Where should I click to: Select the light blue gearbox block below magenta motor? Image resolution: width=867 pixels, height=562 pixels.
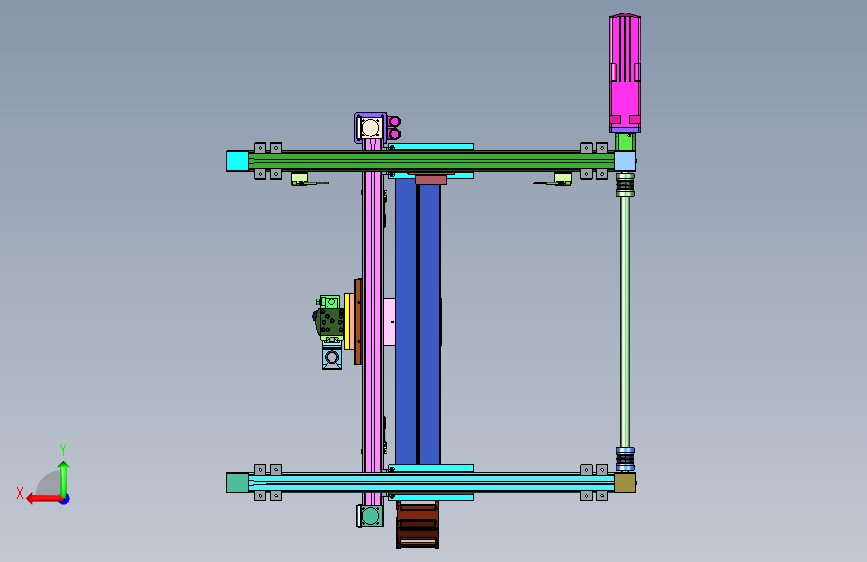tap(625, 161)
